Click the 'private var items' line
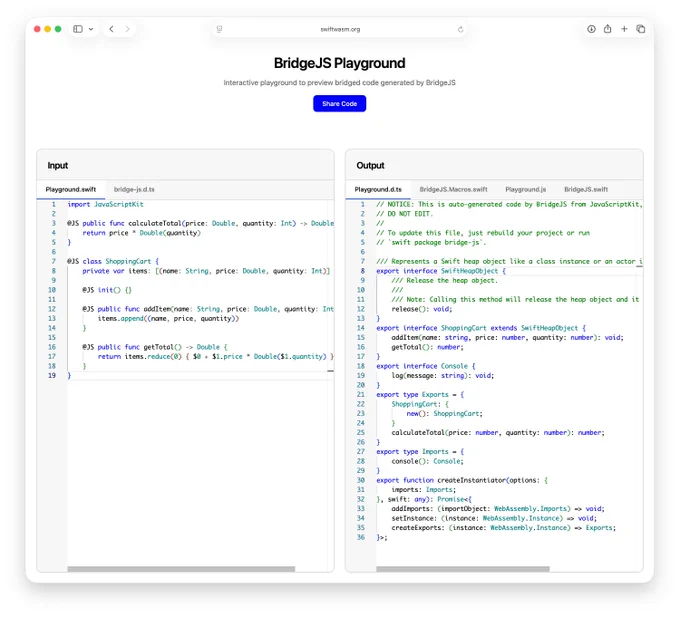680x617 pixels. [x=206, y=271]
